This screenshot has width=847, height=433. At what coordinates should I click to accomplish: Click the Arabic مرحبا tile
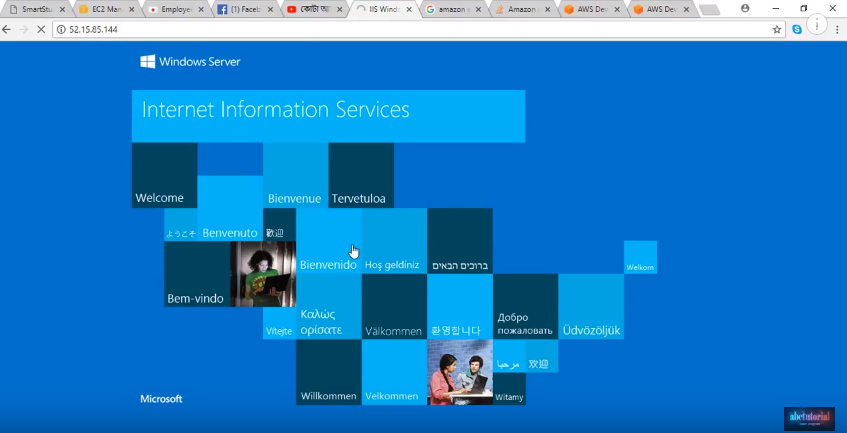[x=509, y=356]
